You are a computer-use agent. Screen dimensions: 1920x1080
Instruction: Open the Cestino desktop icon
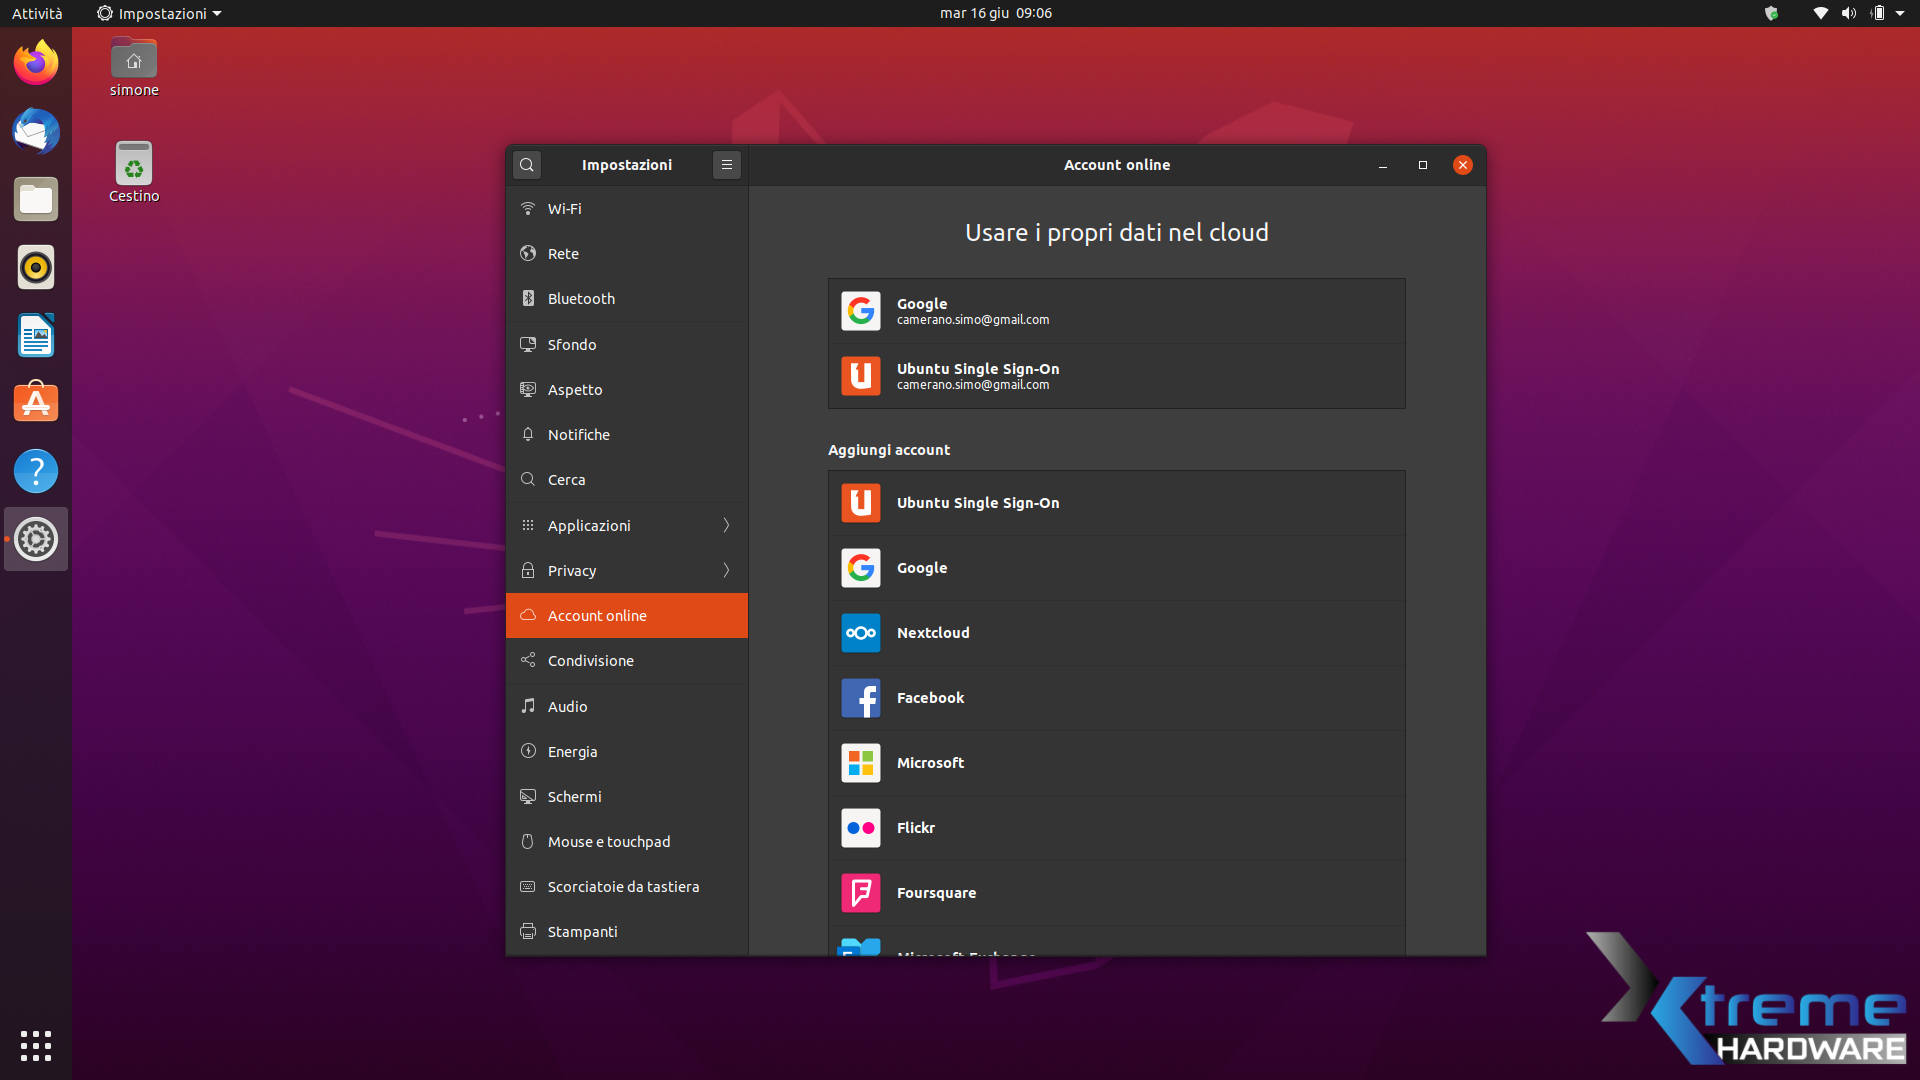pos(134,170)
